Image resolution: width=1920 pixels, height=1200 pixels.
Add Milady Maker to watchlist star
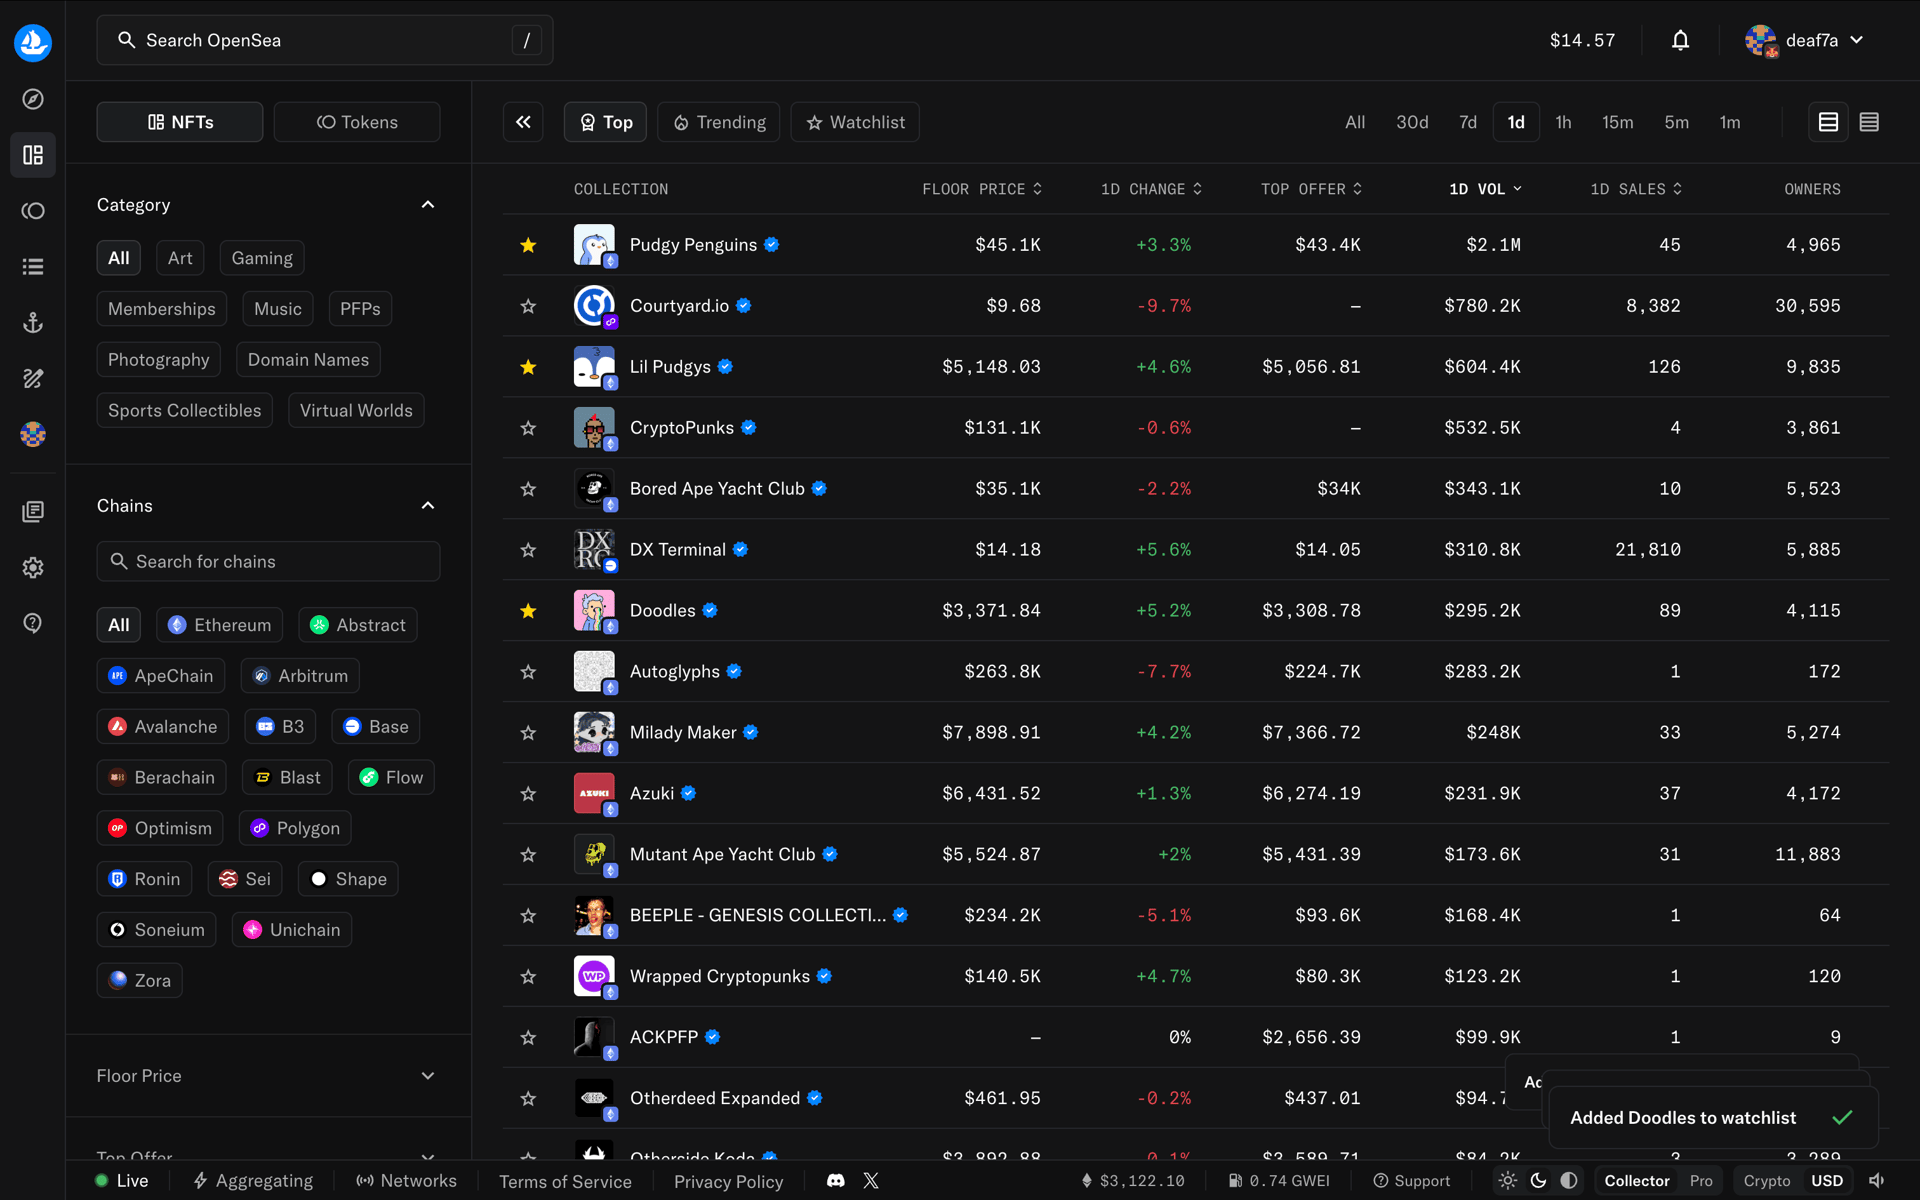pos(528,733)
